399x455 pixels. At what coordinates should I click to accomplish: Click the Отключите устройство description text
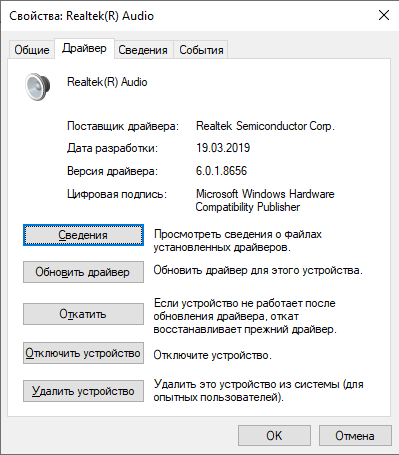click(212, 355)
